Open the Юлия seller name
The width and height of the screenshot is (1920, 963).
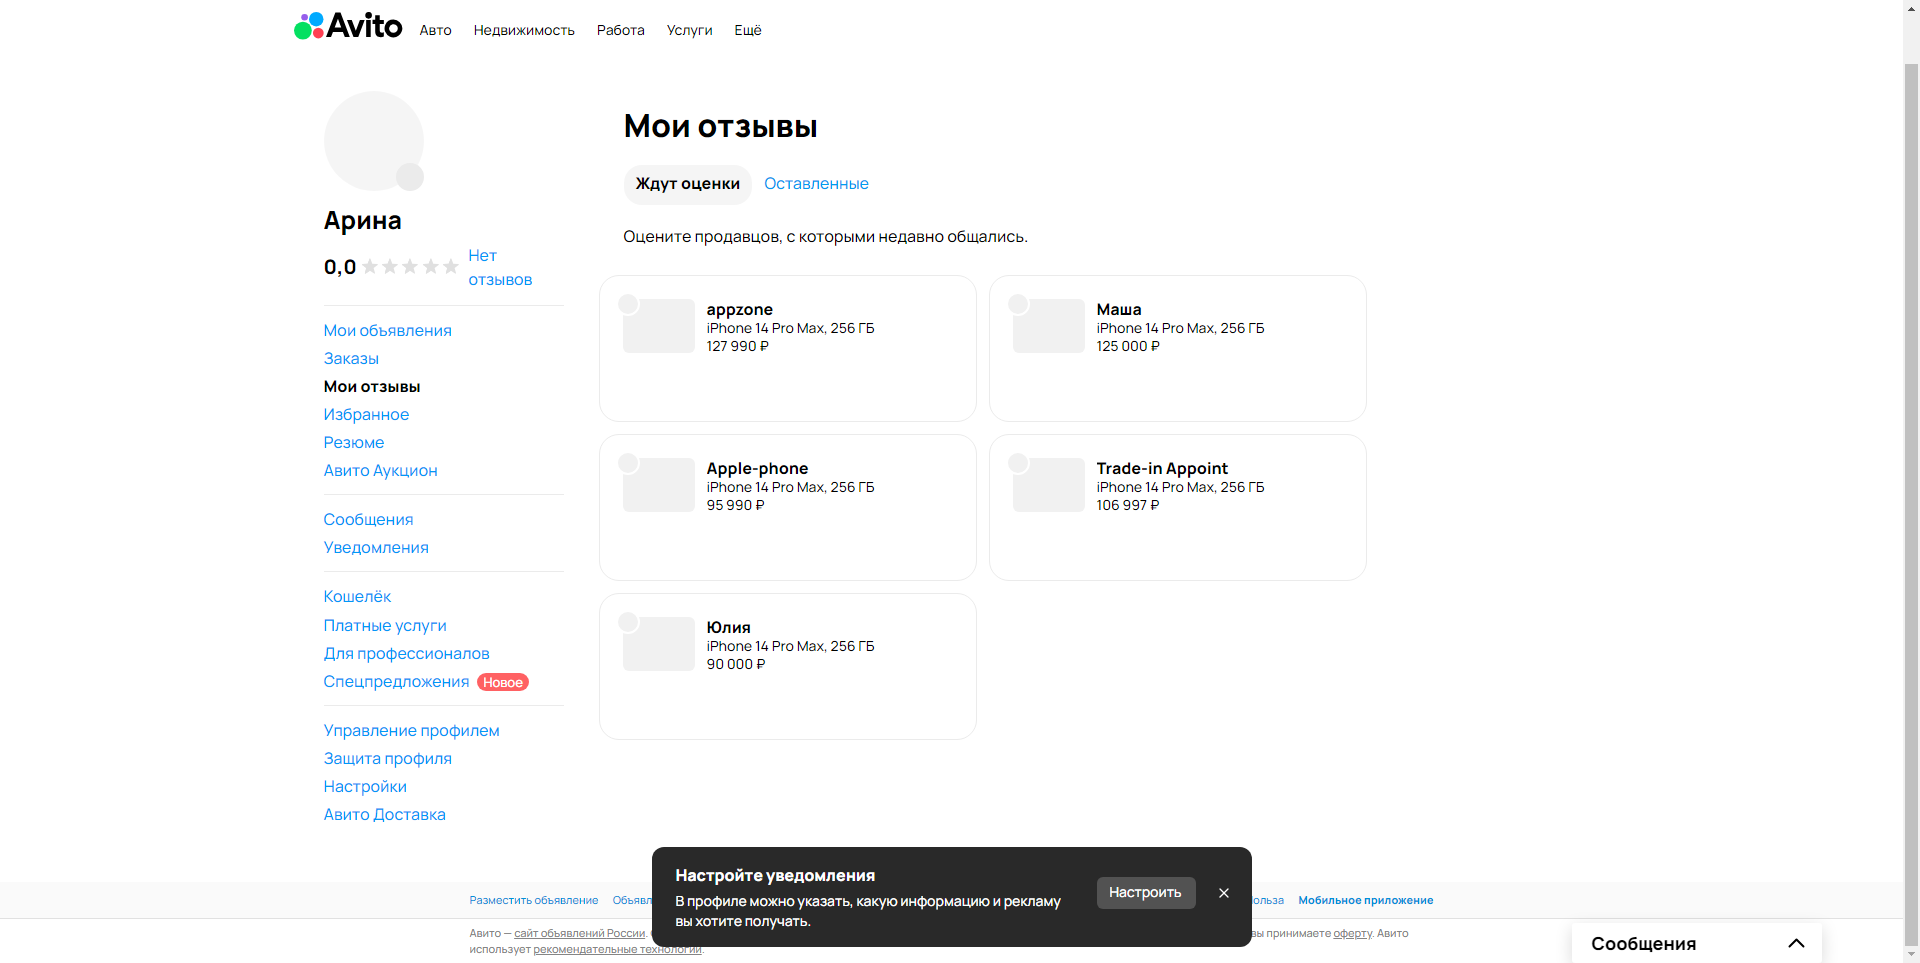pos(728,628)
